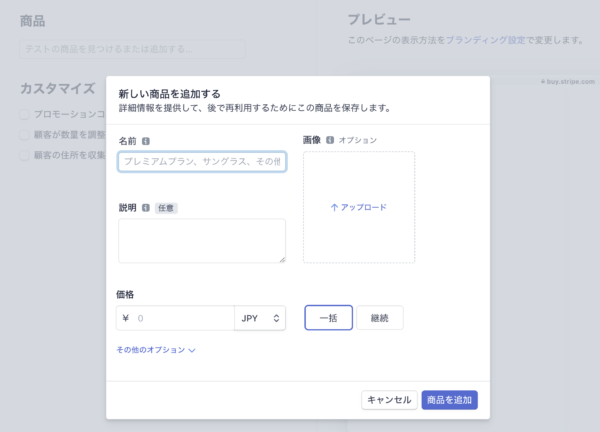Click the キャンセル button
The image size is (600, 432).
(389, 400)
